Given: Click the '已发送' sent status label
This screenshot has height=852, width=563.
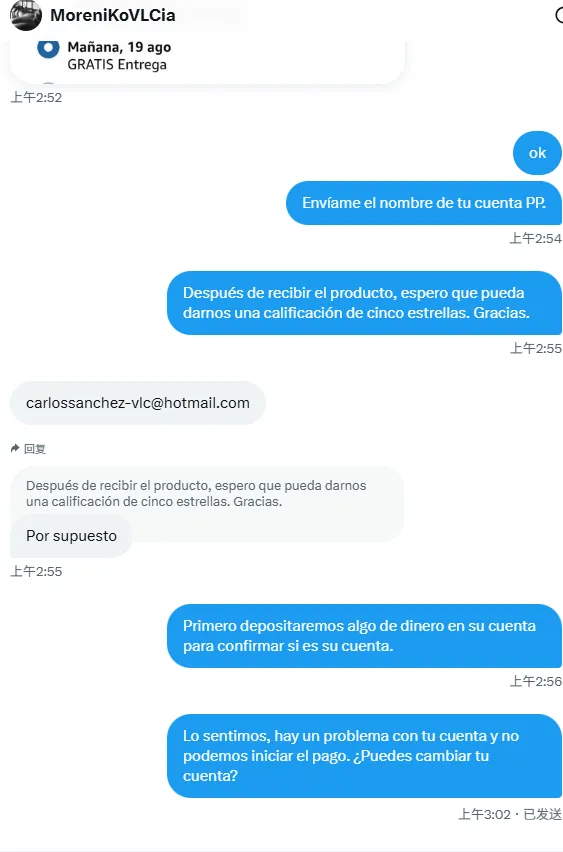Looking at the screenshot, I should coord(542,814).
